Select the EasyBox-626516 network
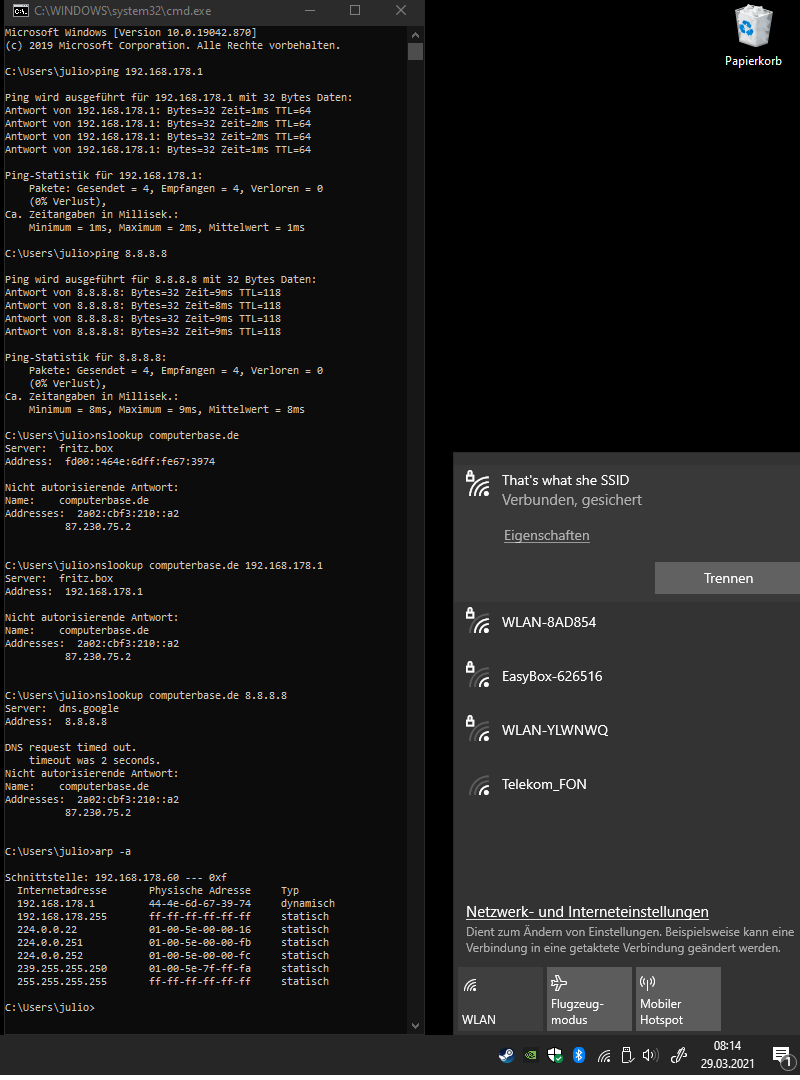 [x=626, y=676]
